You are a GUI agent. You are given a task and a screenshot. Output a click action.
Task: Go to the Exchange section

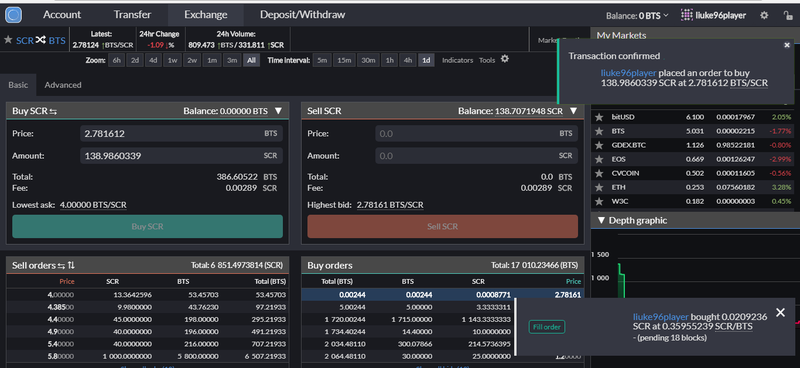point(206,15)
